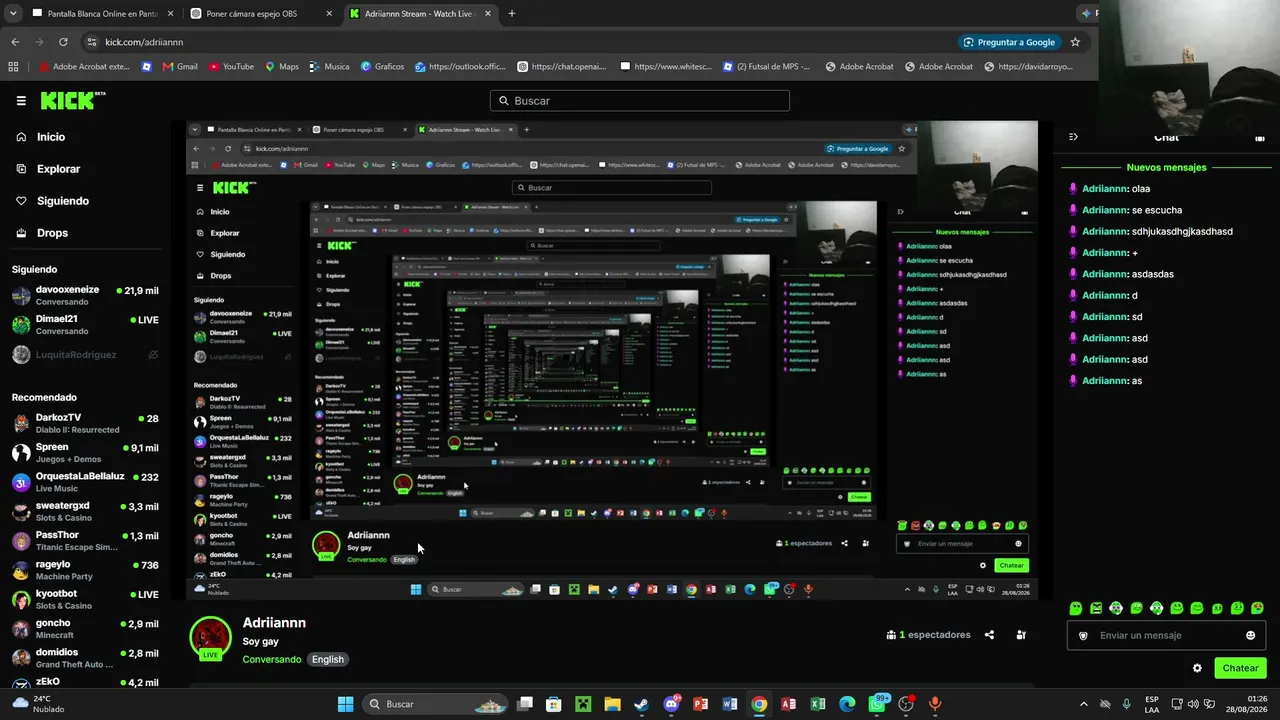Click the Nuevos mensajes divider label
Viewport: 1280px width, 720px height.
pos(1166,168)
